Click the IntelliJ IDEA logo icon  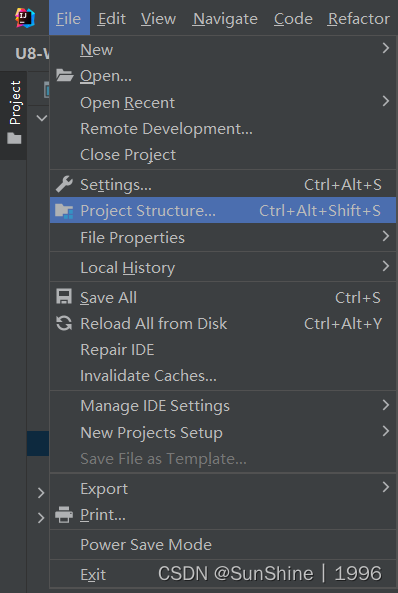(25, 18)
